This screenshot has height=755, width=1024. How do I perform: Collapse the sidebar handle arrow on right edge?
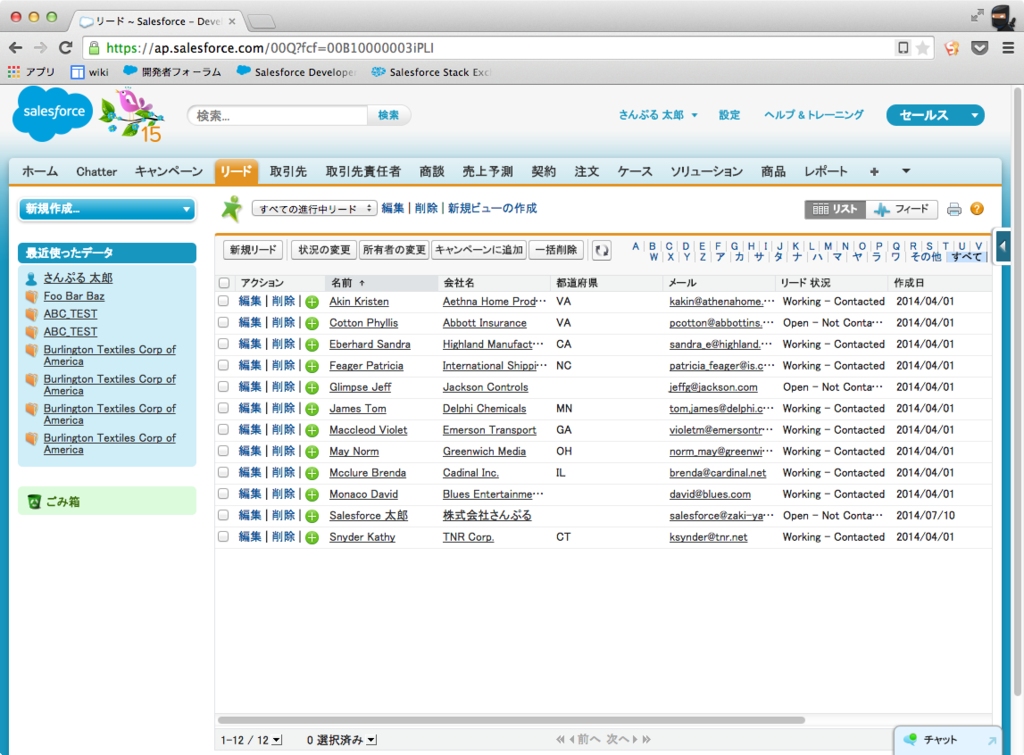click(1003, 247)
